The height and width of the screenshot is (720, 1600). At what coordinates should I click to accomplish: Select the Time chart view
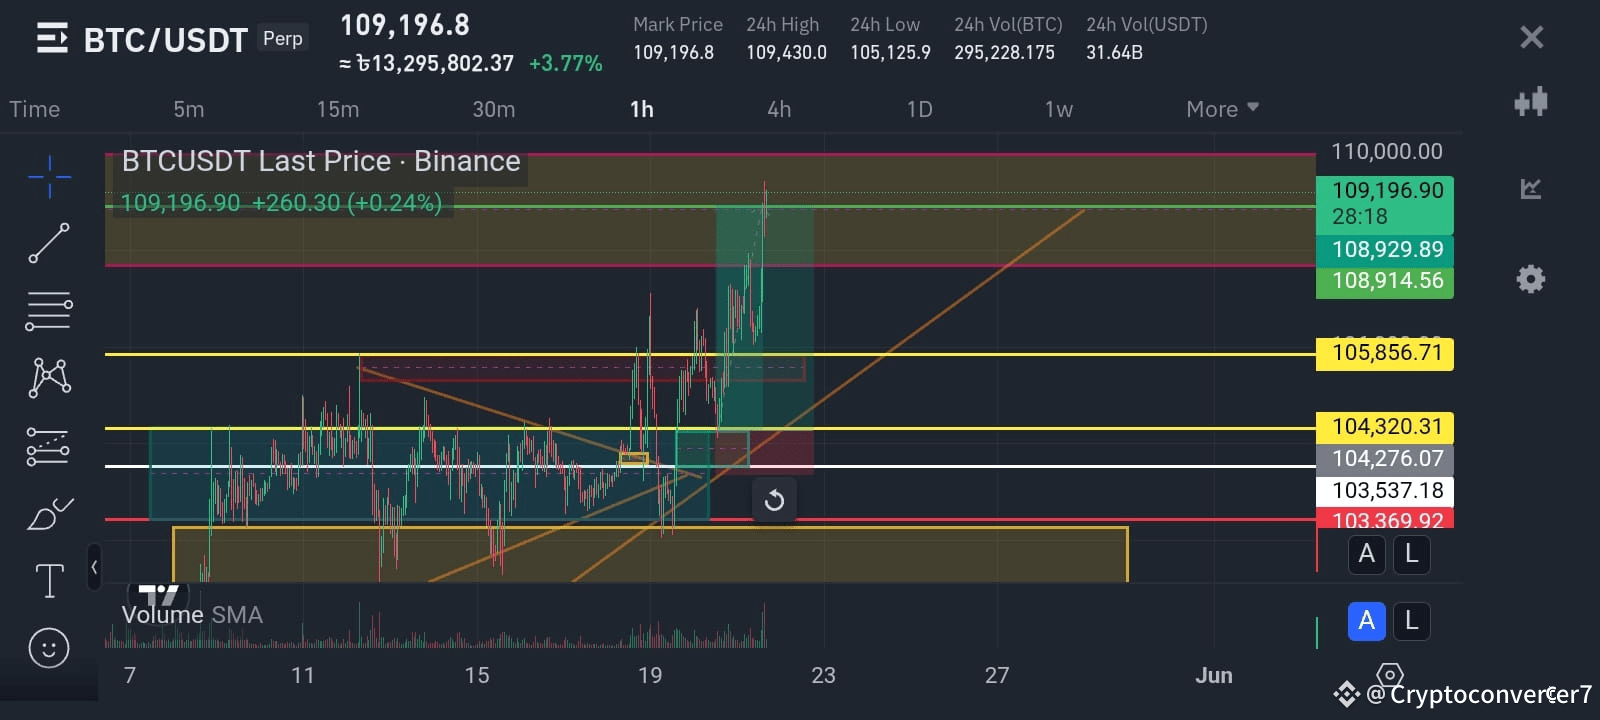pos(35,109)
